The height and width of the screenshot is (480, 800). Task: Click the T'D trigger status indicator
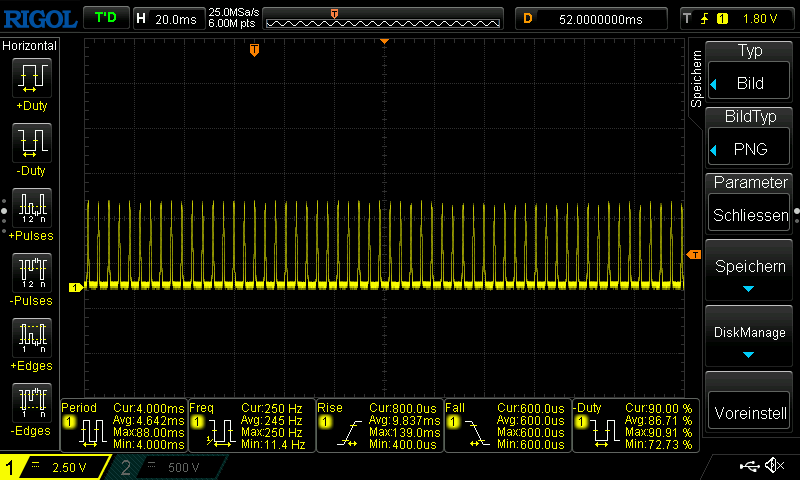pos(106,18)
